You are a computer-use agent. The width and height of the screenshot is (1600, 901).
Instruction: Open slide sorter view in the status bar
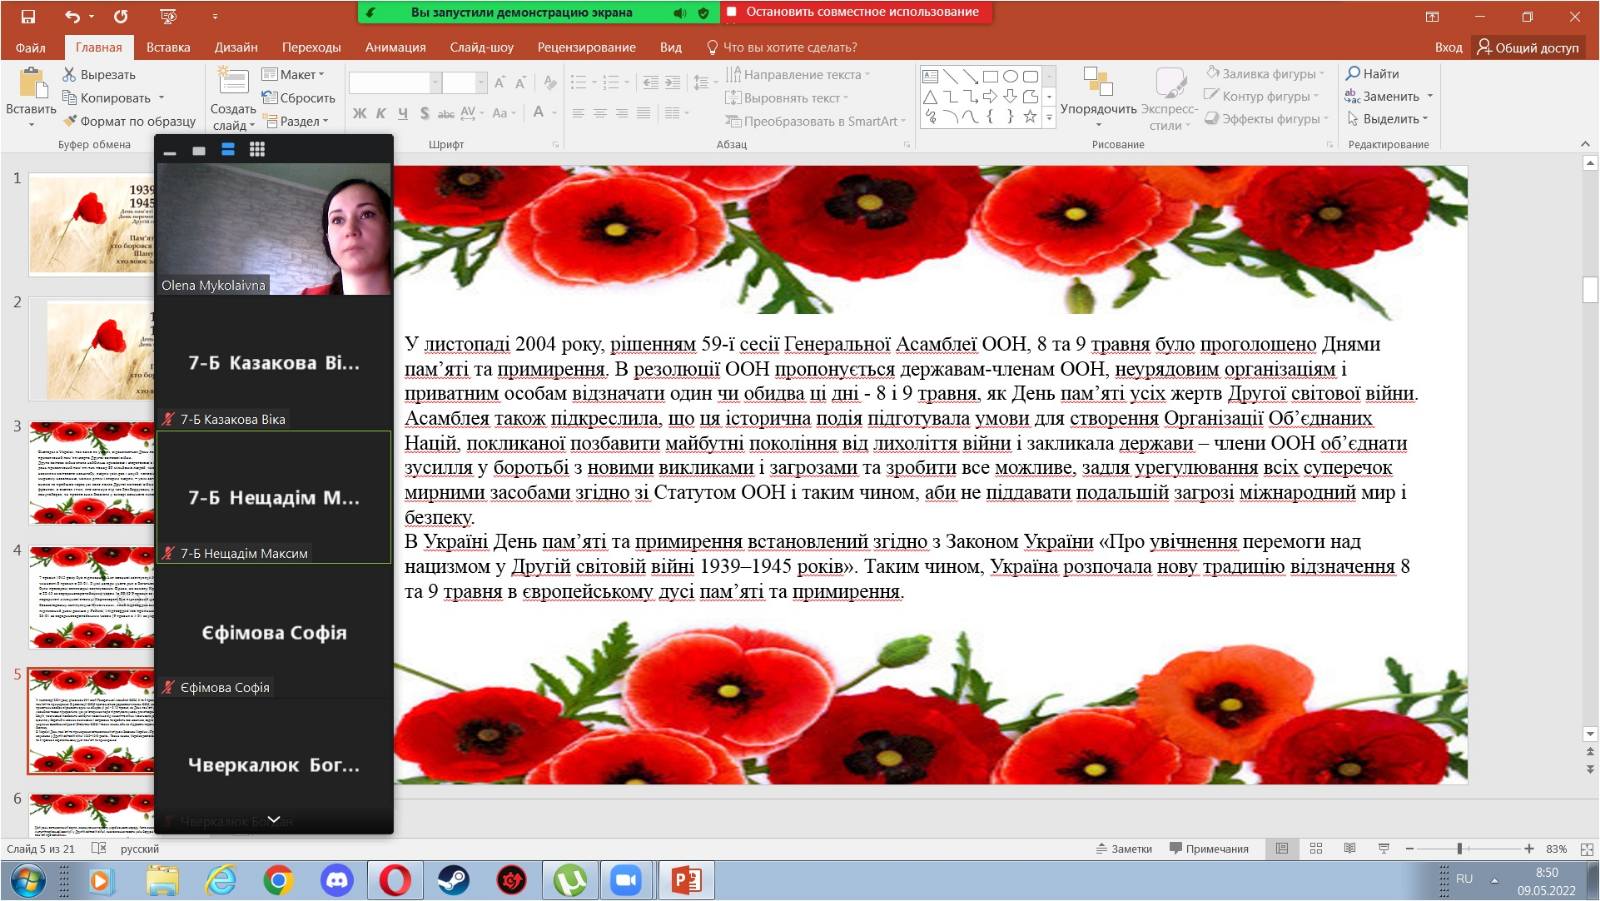[1316, 848]
